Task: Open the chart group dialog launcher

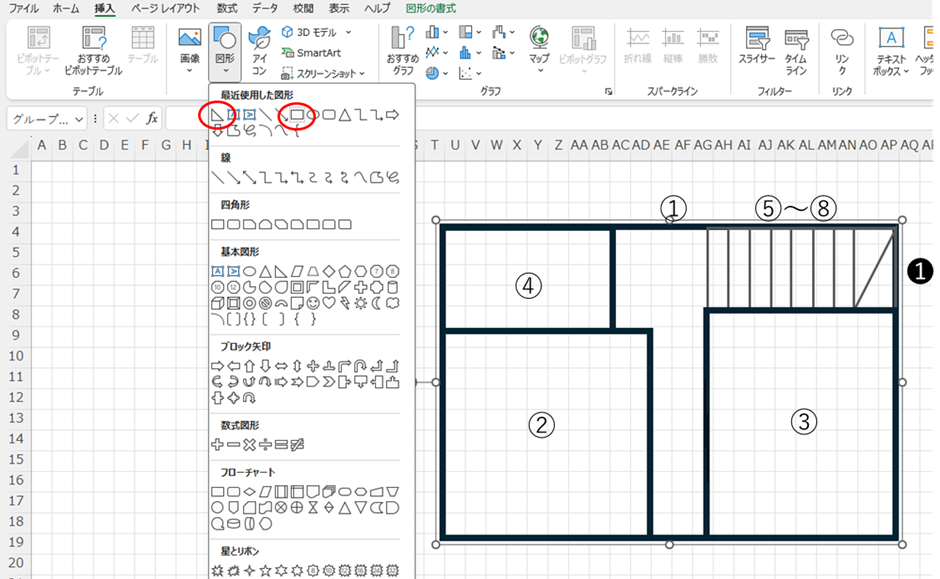Action: (x=608, y=92)
